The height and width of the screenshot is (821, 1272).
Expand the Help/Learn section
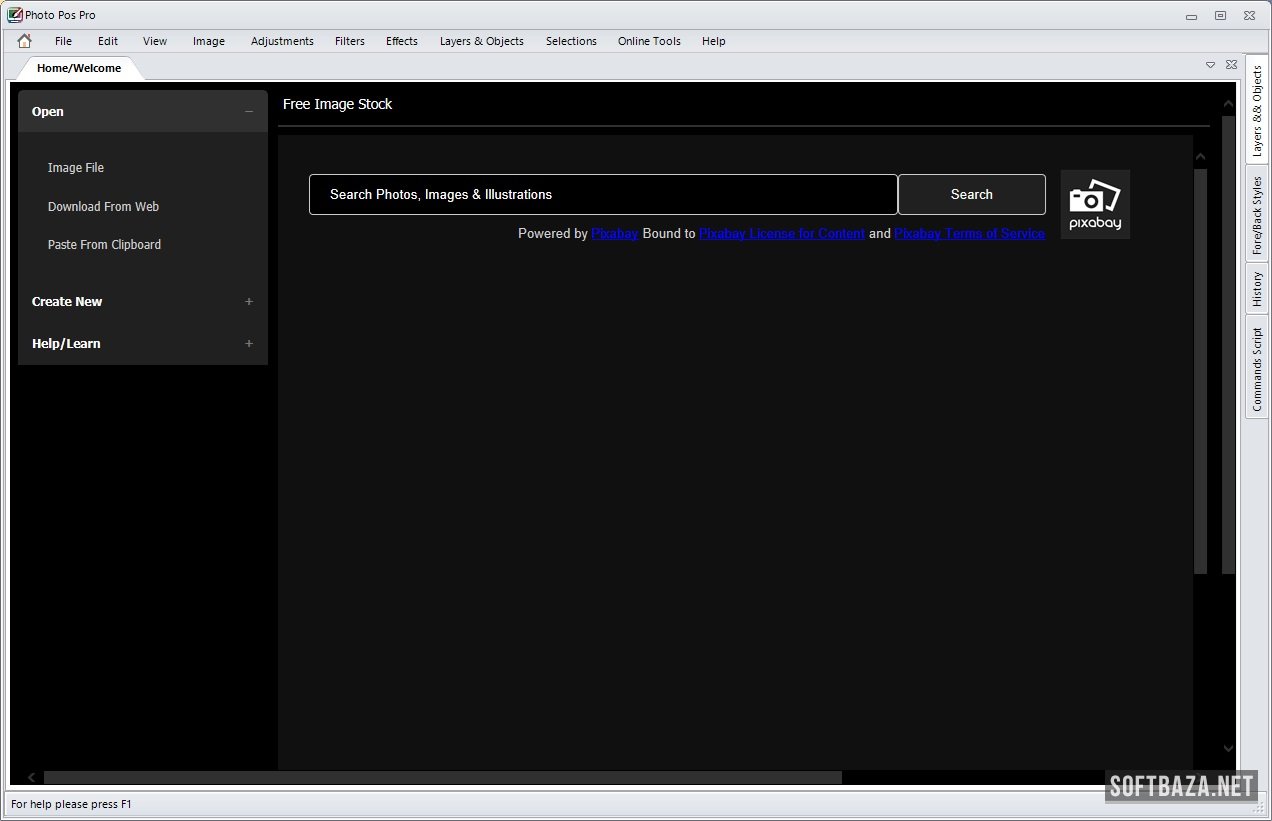(x=249, y=344)
